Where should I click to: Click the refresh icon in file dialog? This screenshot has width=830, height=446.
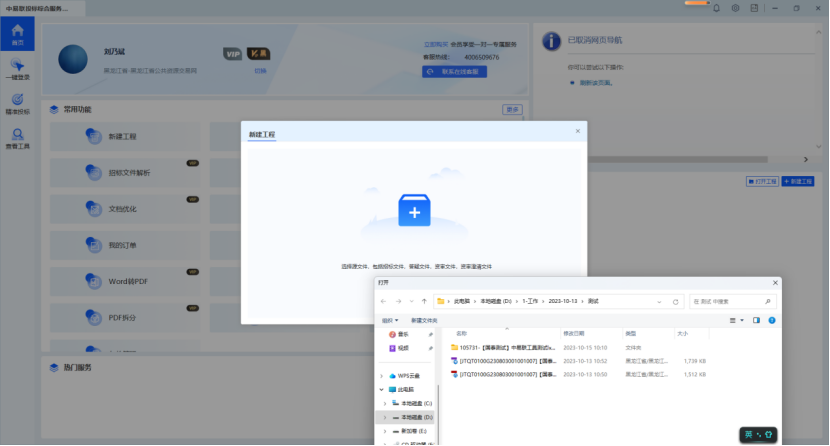point(676,301)
